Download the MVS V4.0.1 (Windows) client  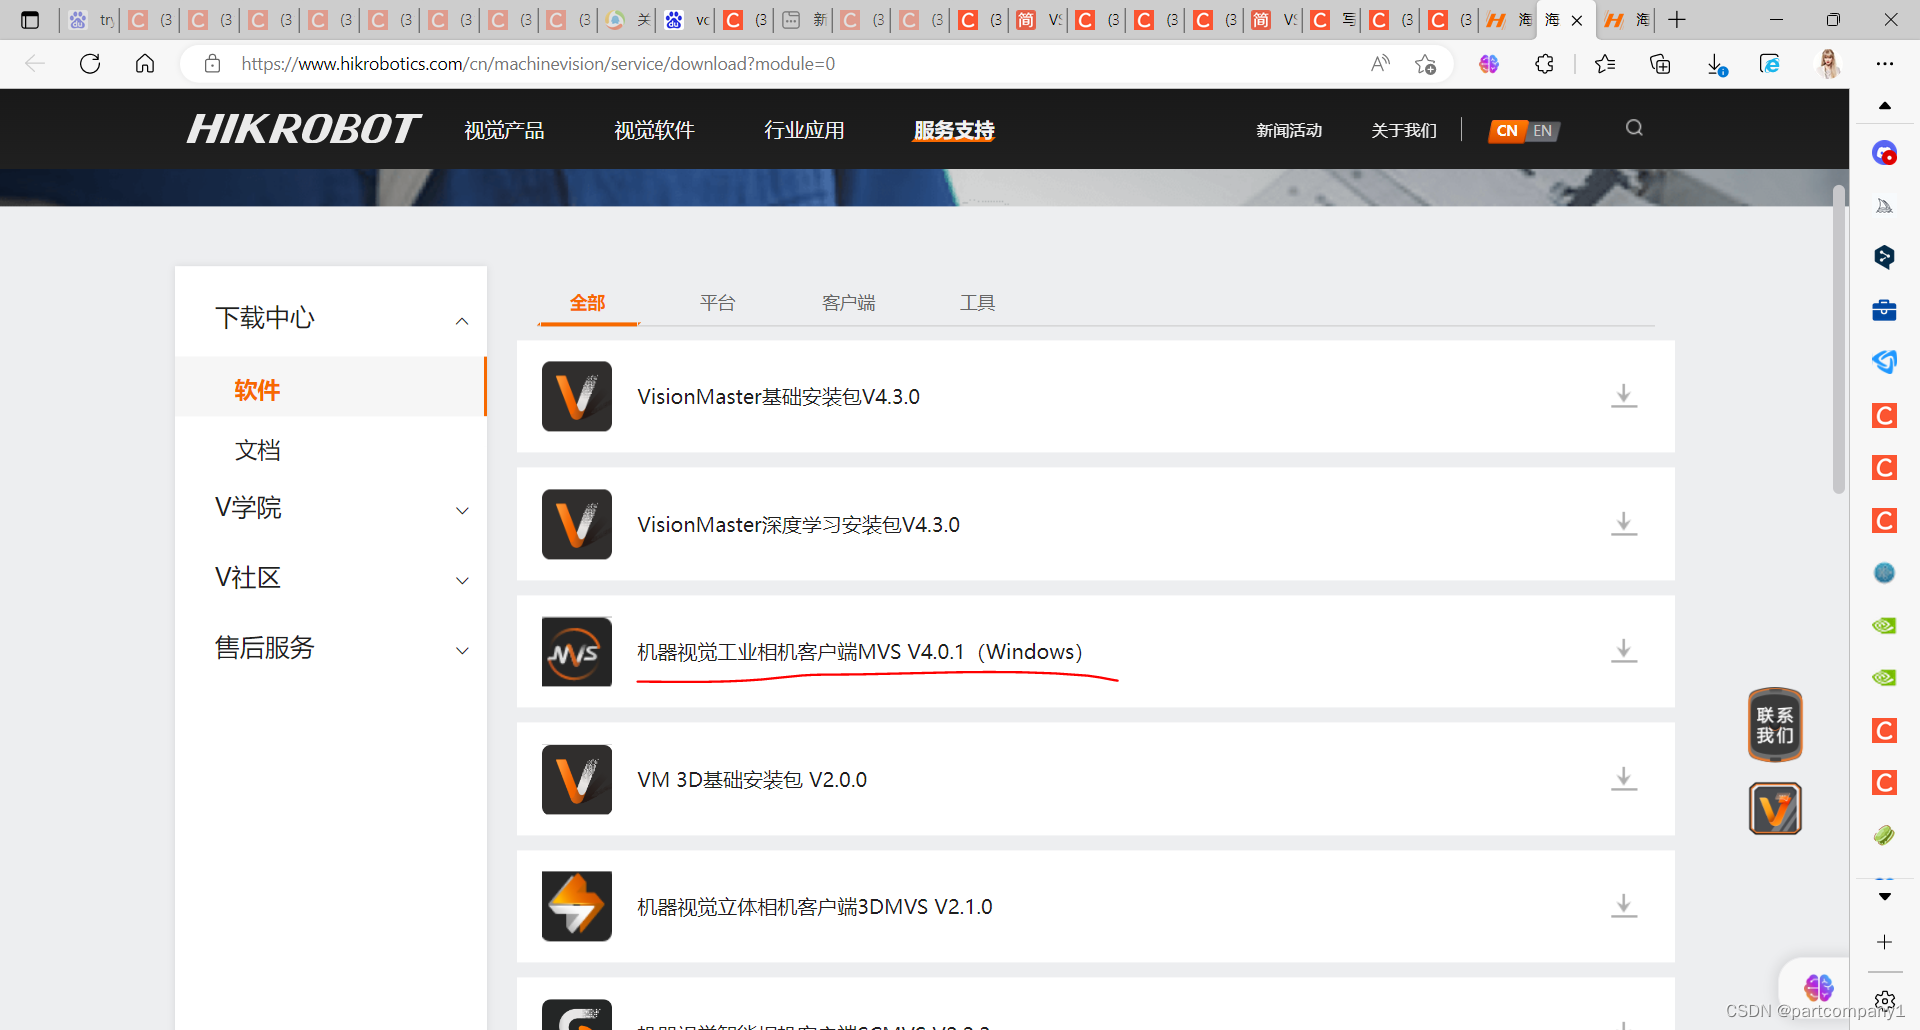[x=1624, y=651]
